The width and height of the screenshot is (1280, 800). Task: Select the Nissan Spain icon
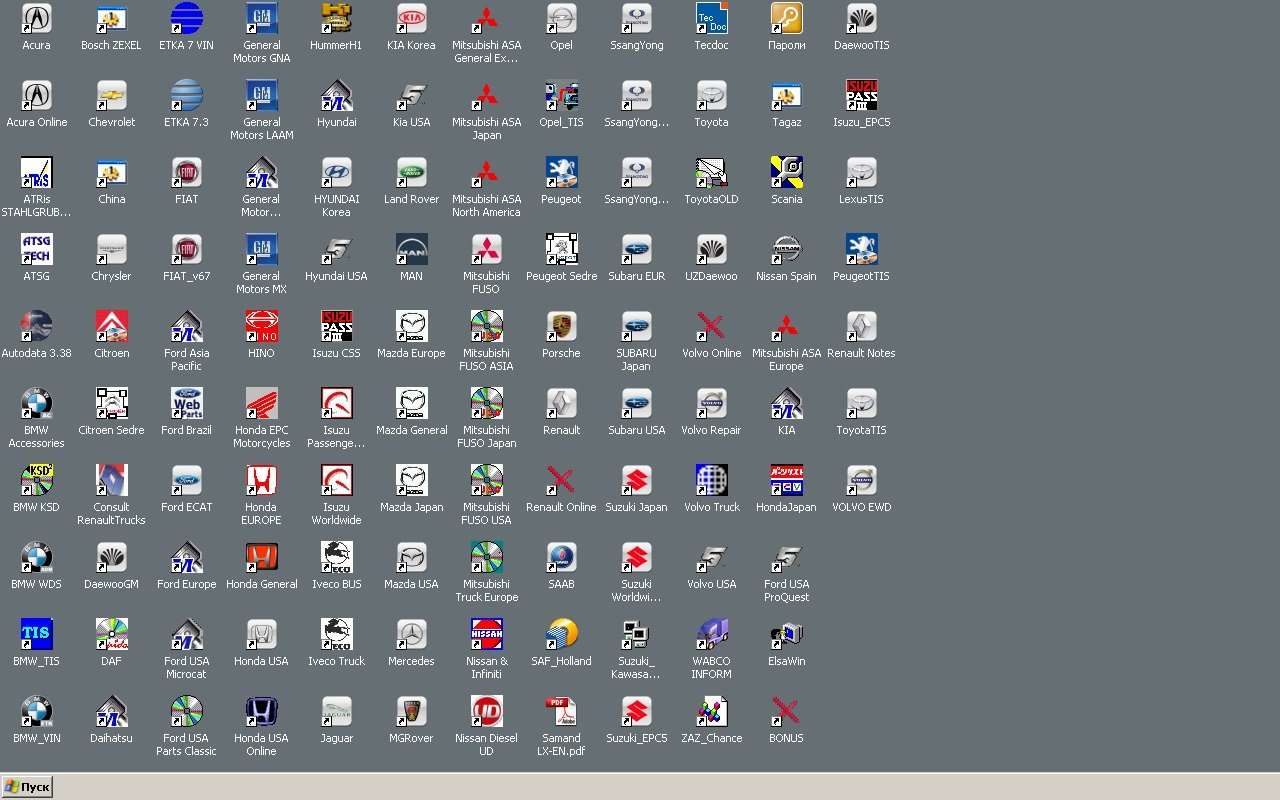(786, 249)
